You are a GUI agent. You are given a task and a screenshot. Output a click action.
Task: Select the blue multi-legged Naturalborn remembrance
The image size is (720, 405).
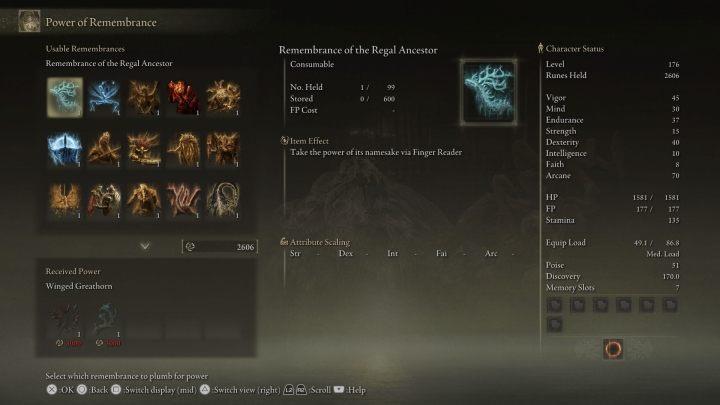click(104, 97)
